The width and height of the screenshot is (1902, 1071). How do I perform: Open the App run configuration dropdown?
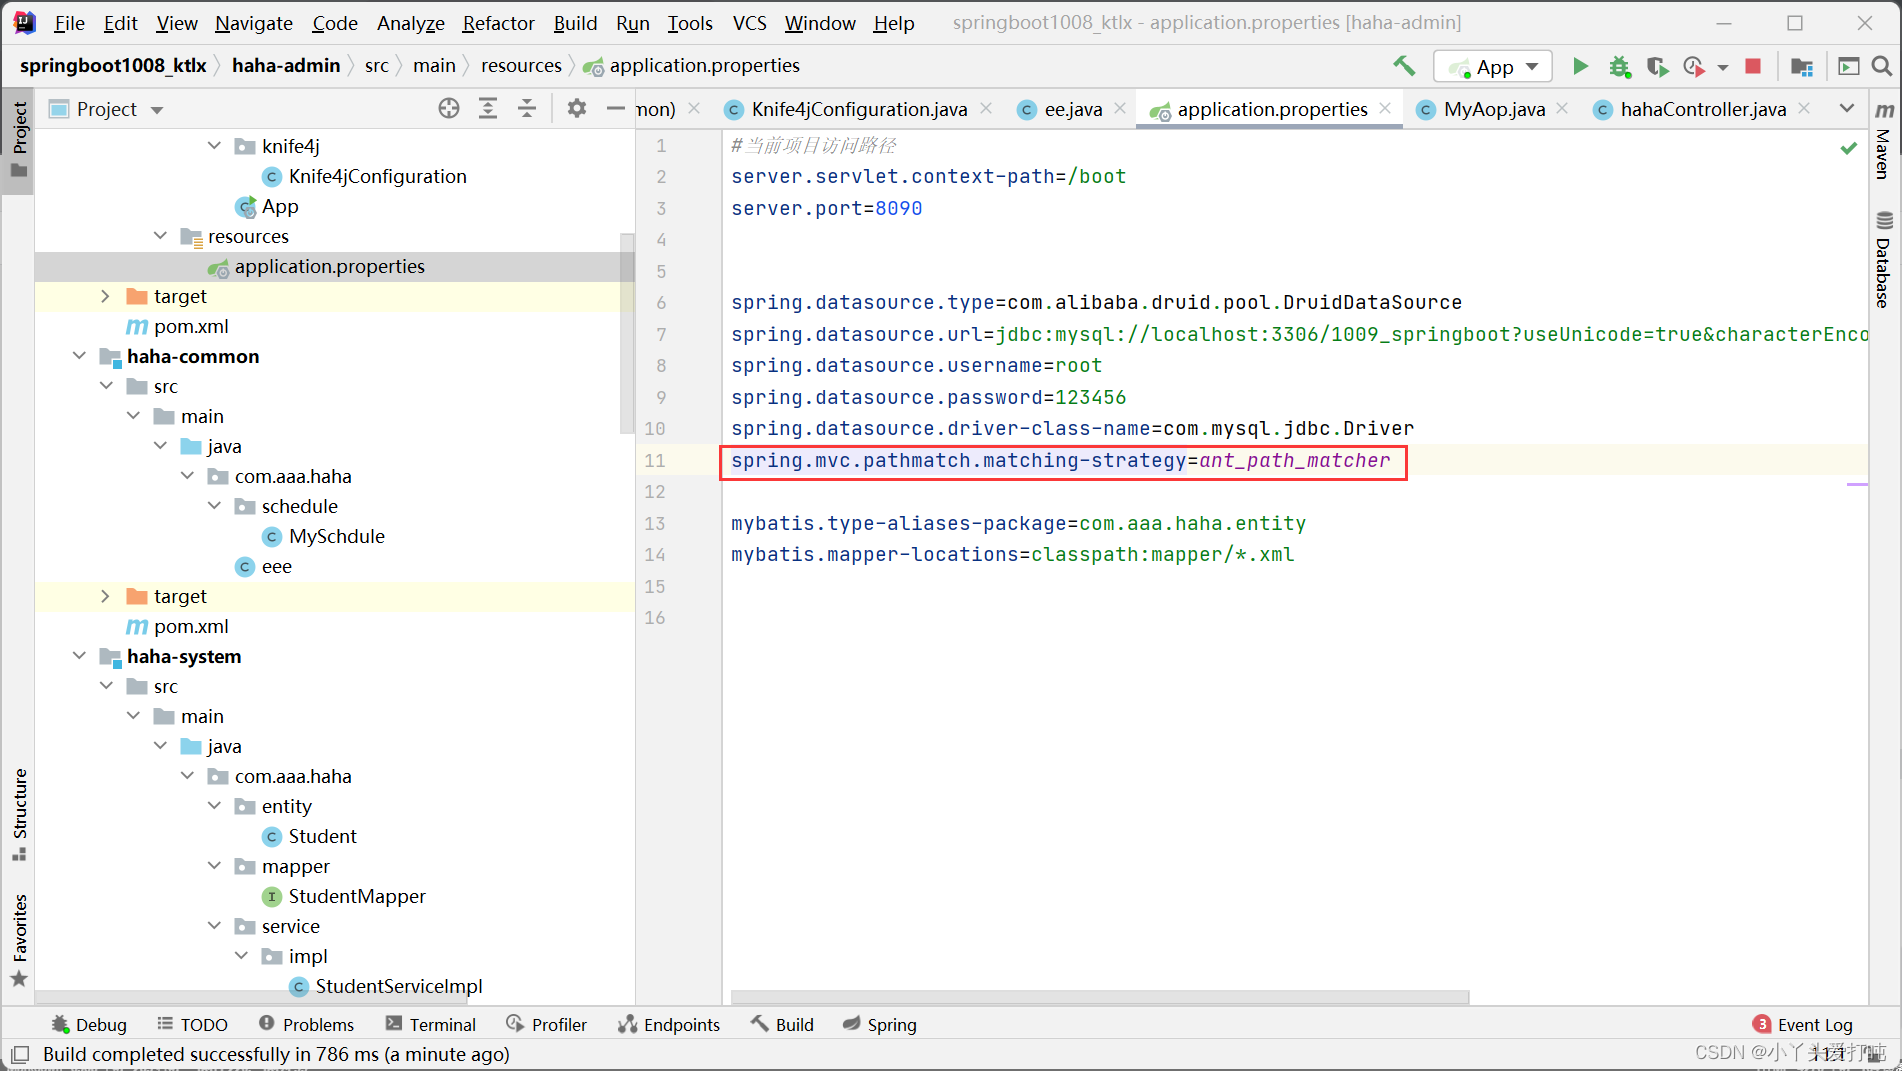(1493, 66)
